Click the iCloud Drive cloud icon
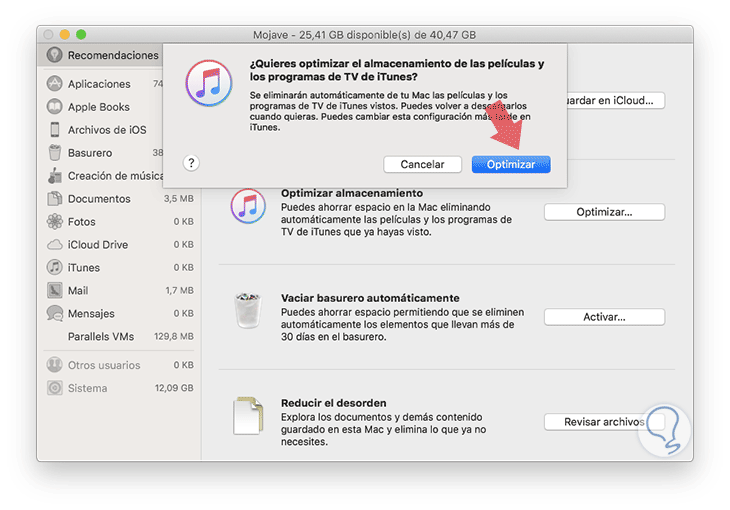The image size is (730, 510). tap(54, 245)
